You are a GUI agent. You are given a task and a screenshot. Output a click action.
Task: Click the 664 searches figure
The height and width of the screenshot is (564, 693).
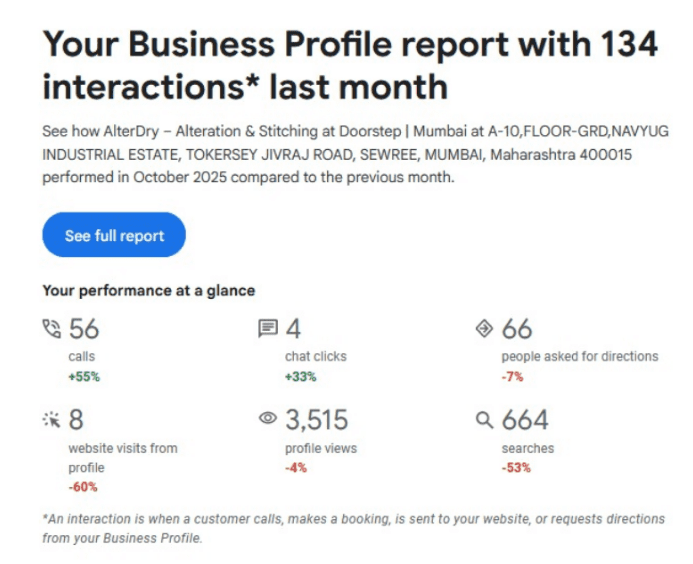click(525, 420)
